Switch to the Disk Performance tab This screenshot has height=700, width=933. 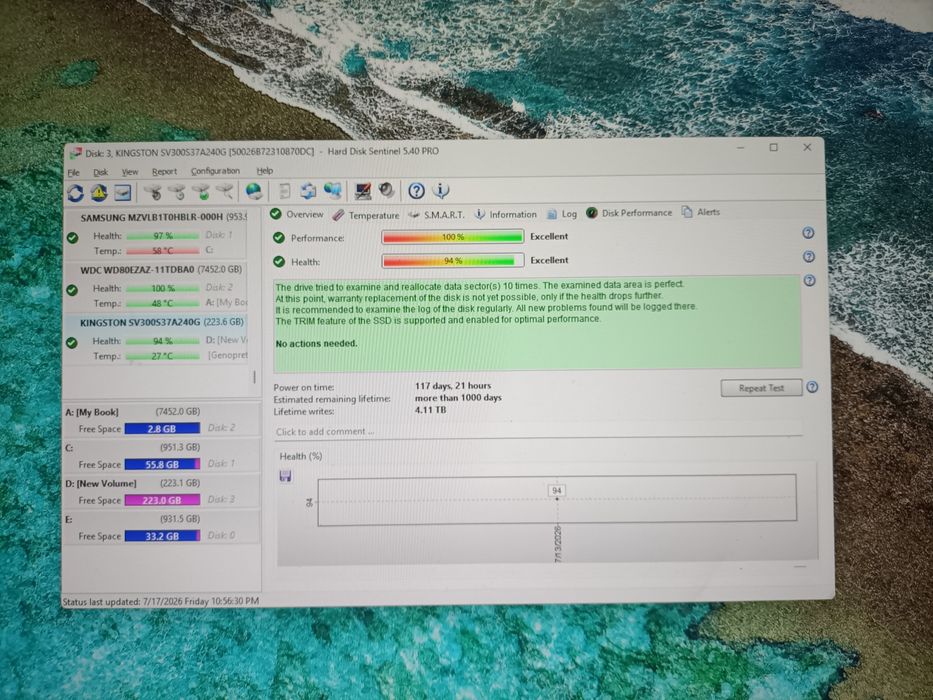[629, 212]
